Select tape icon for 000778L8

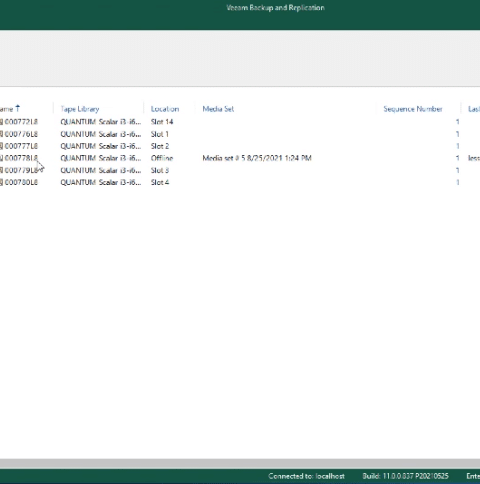tap(1, 158)
